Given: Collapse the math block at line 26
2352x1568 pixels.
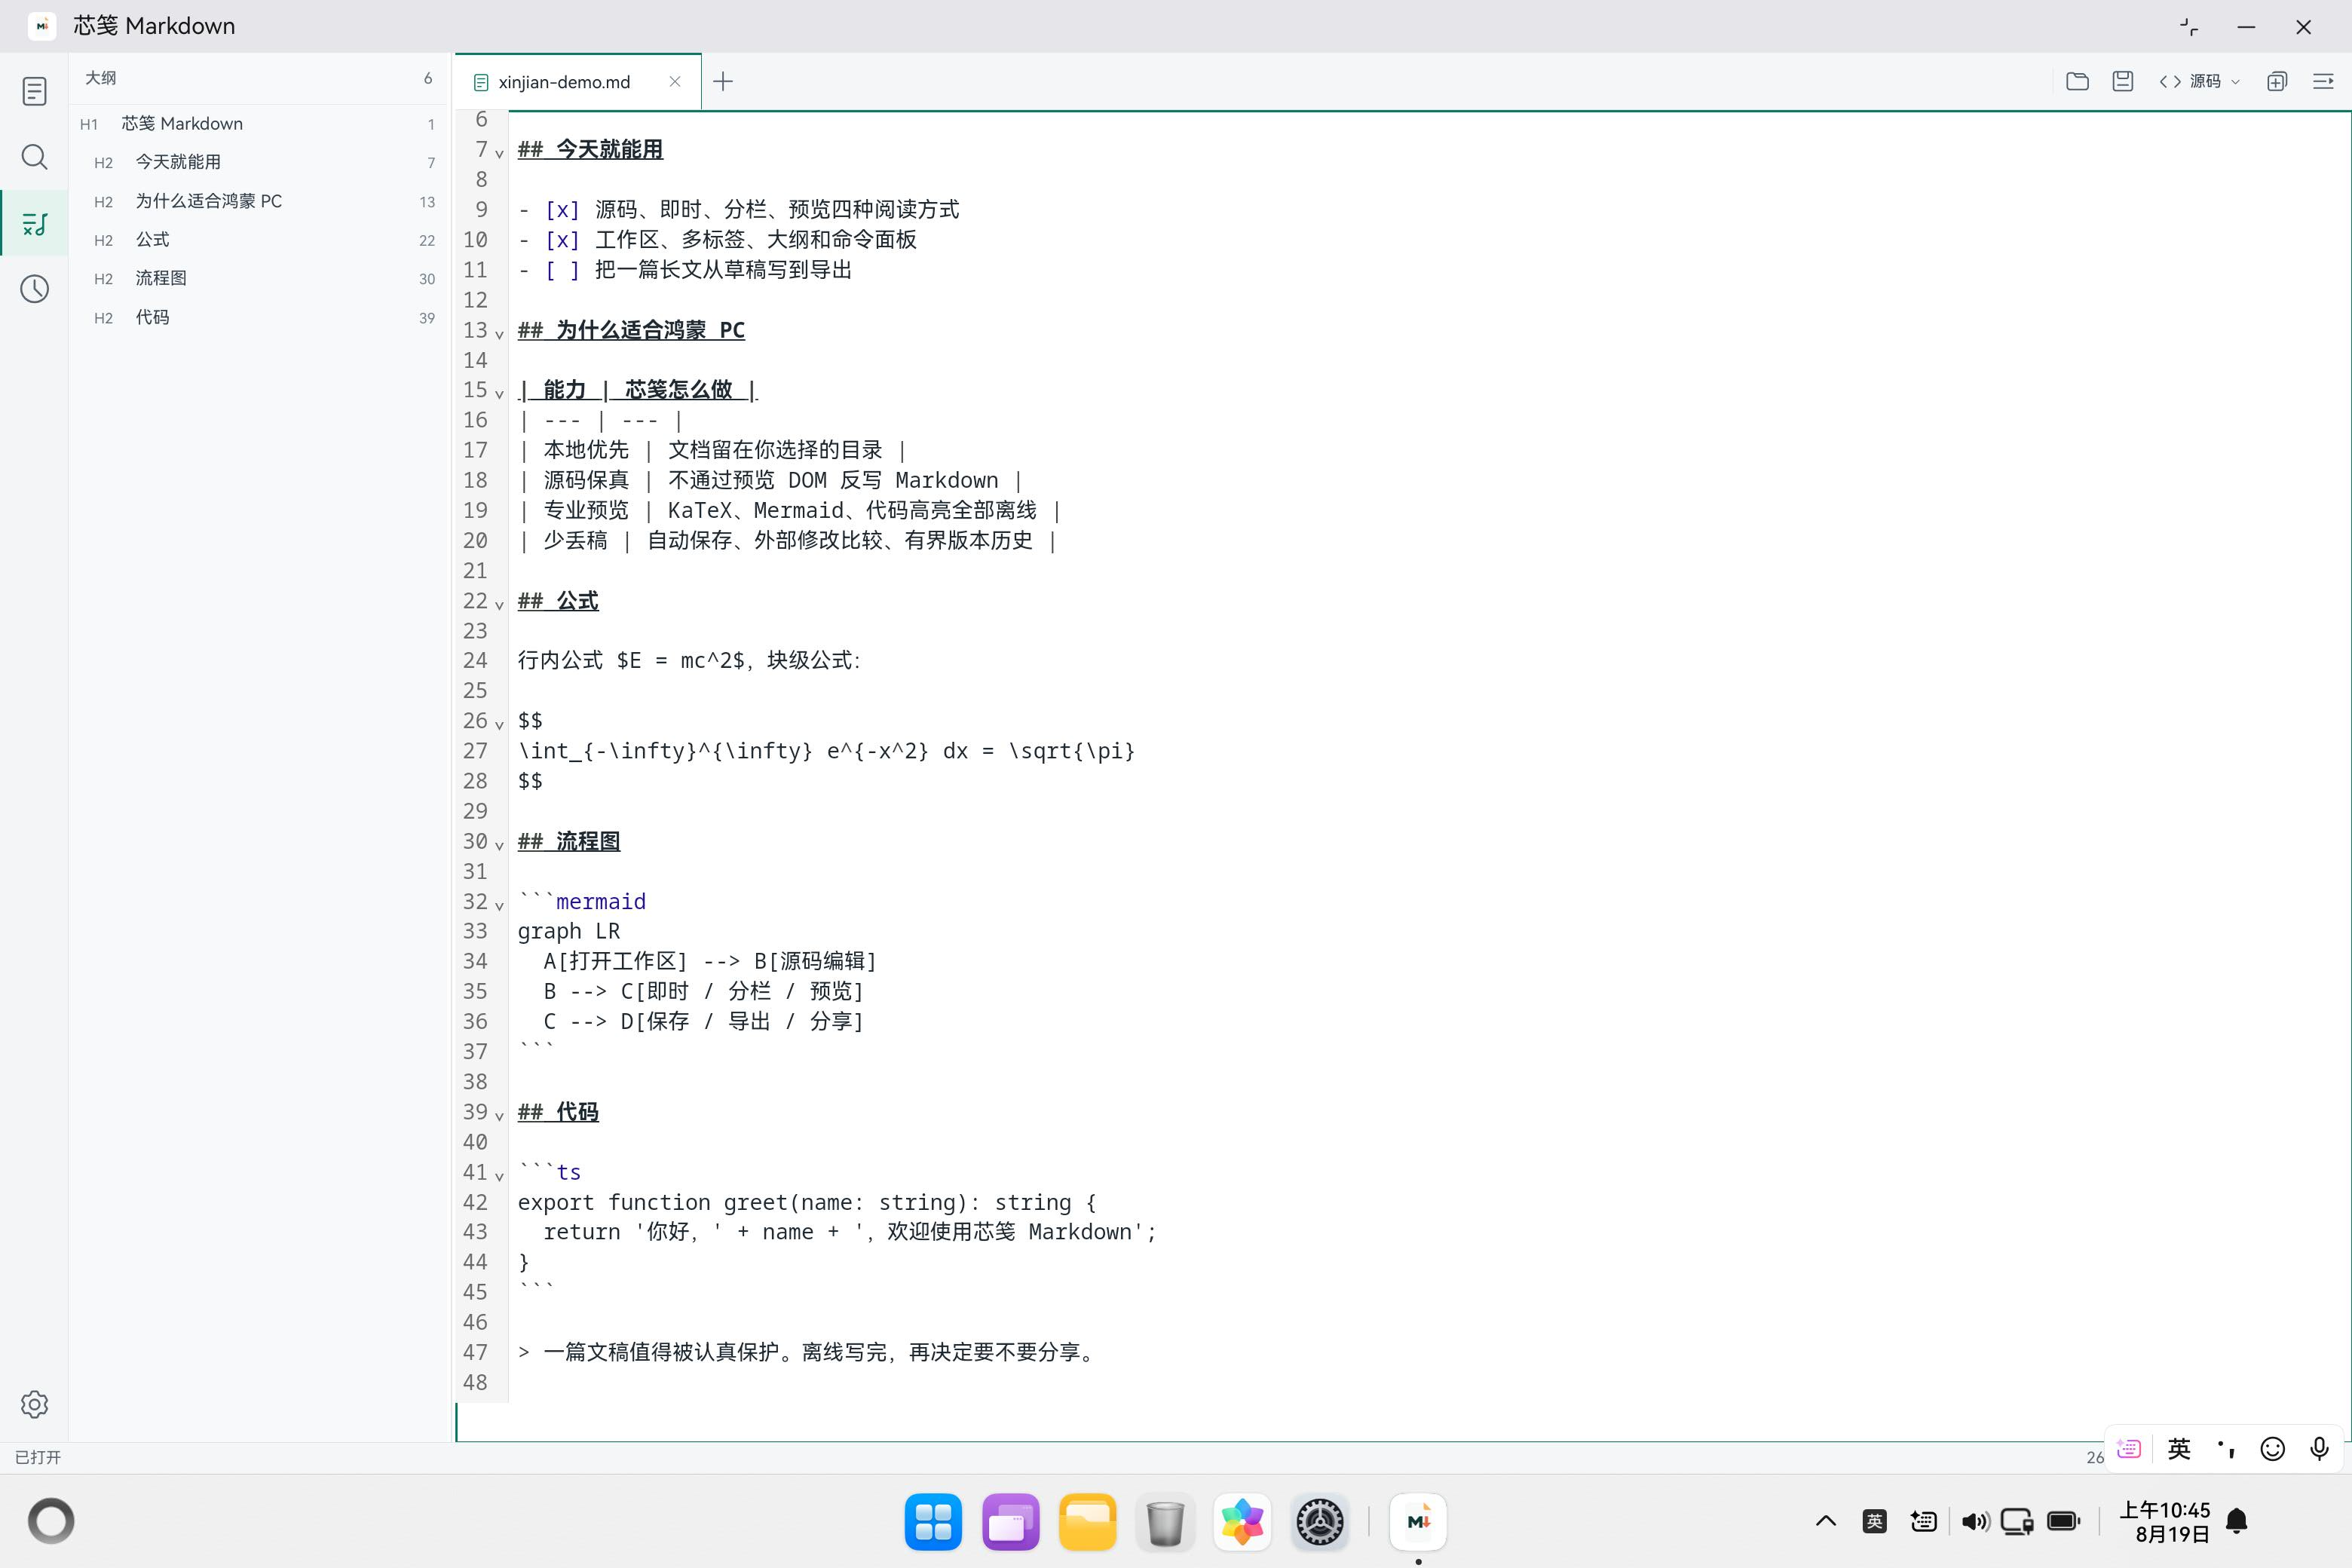Looking at the screenshot, I should [x=499, y=725].
